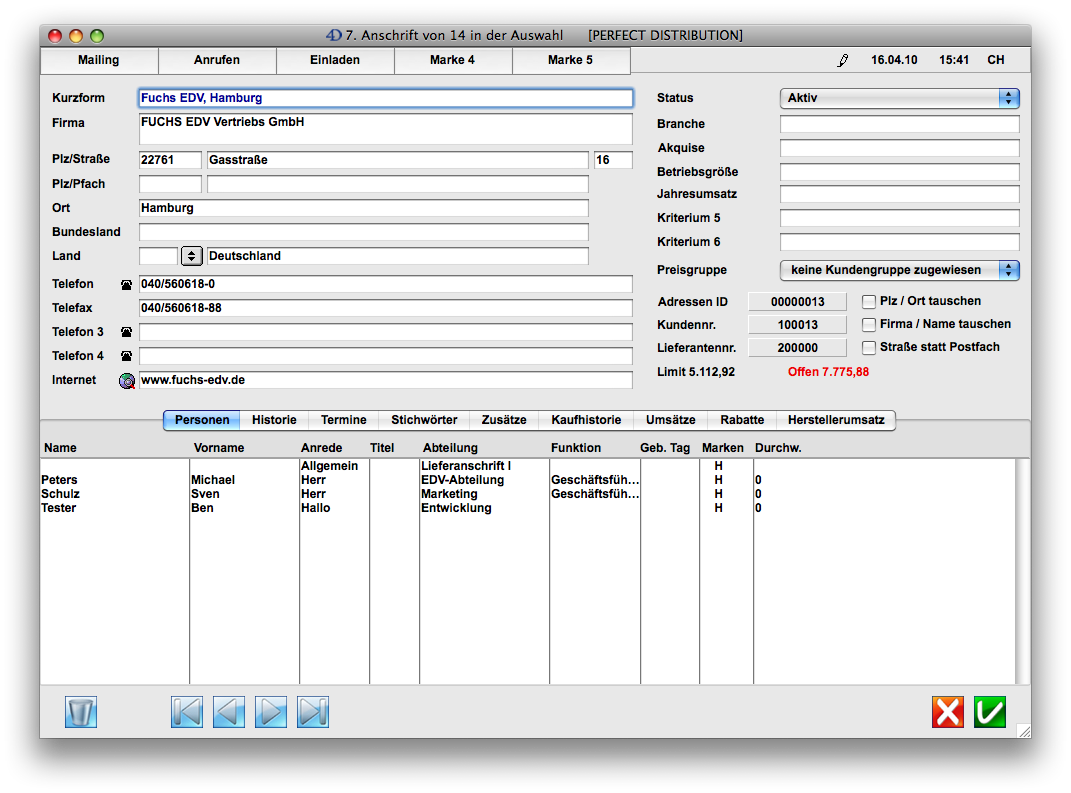1071x793 pixels.
Task: Enable Plz / Ort tauschen checkbox
Action: point(869,302)
